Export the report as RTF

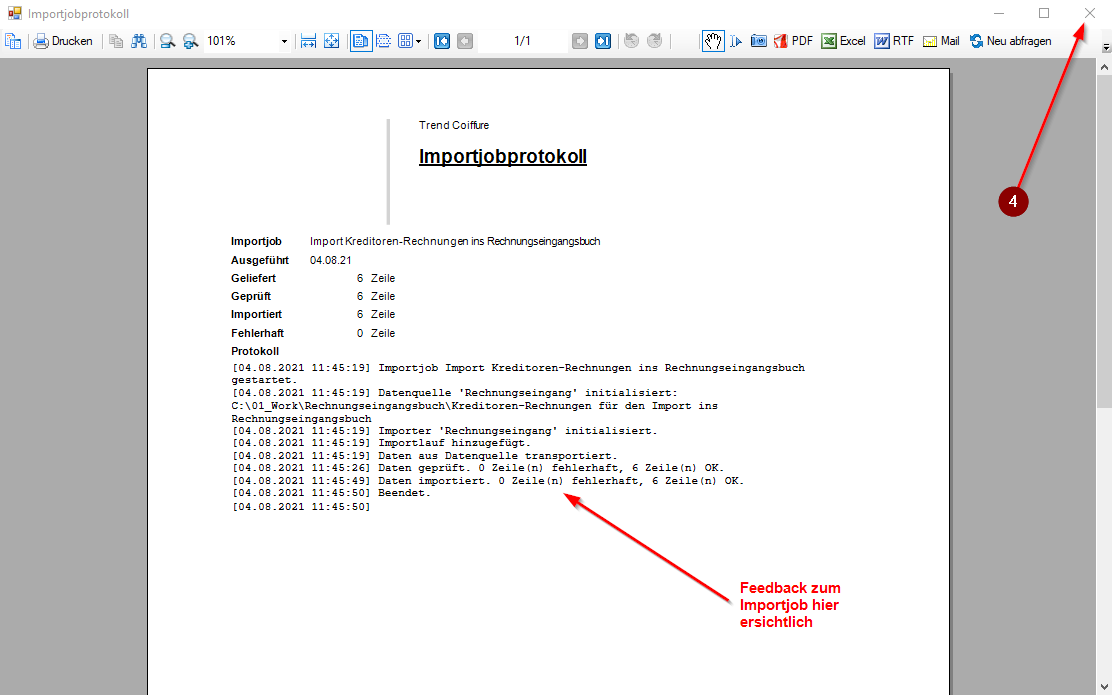(x=894, y=41)
